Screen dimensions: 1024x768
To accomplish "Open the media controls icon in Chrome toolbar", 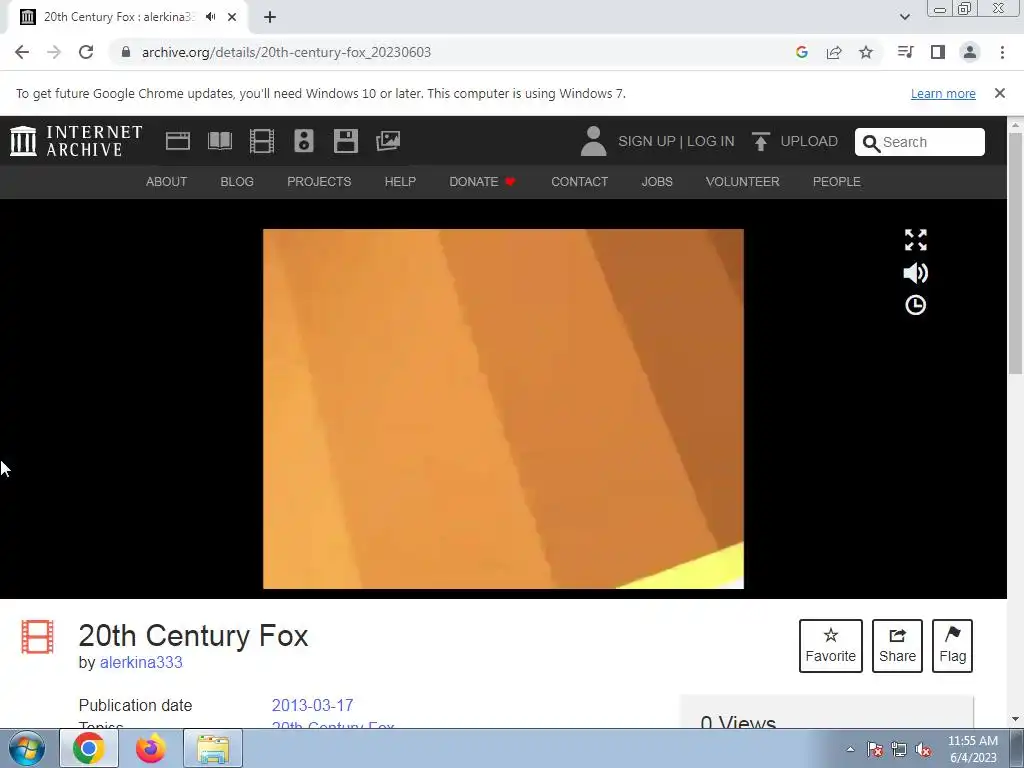I will (x=905, y=52).
